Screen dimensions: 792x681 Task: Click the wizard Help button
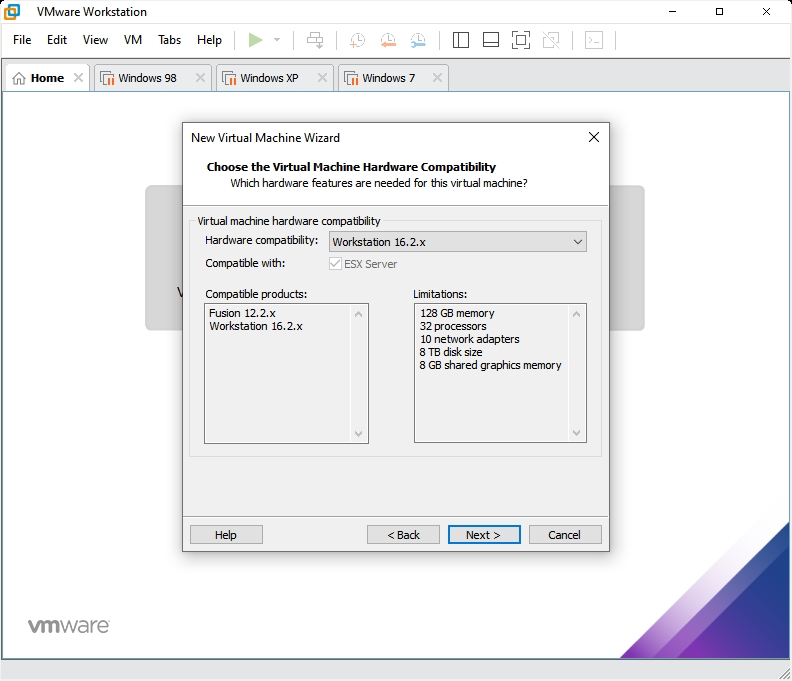click(x=226, y=534)
